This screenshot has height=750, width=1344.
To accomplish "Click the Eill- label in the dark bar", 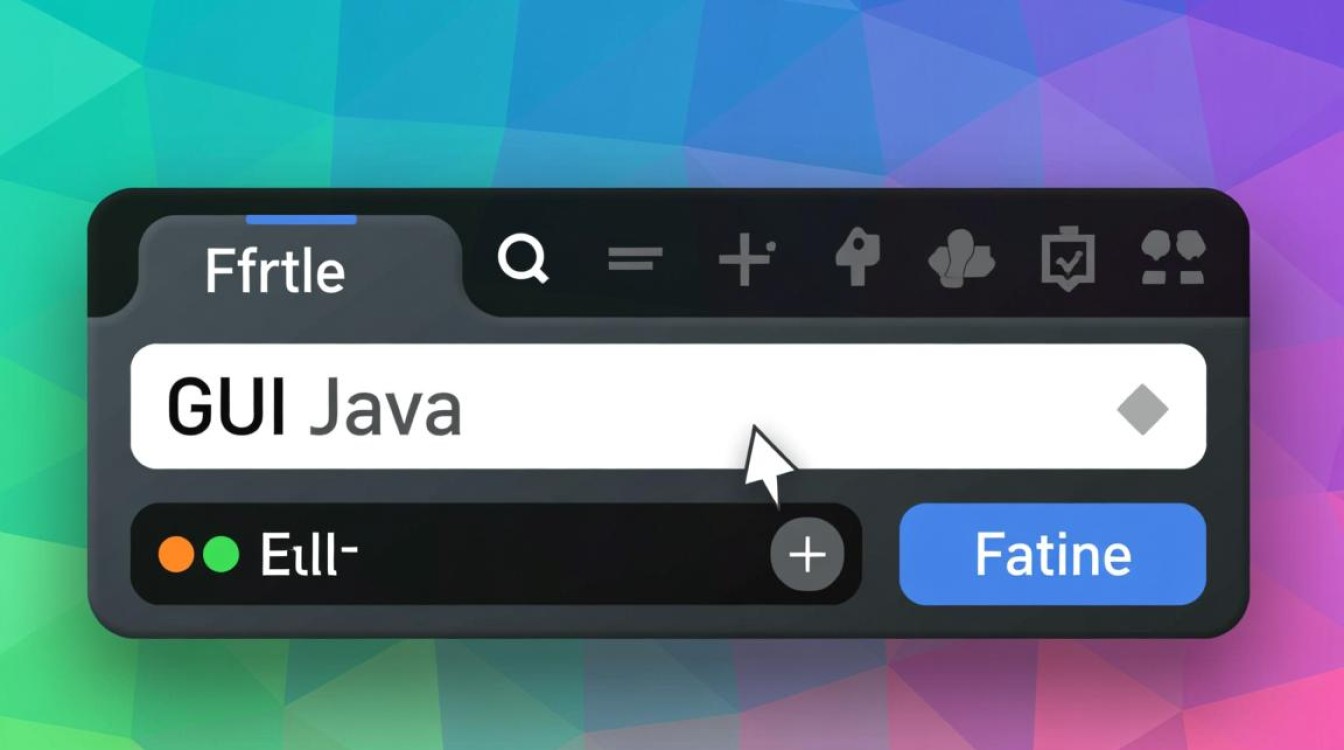I will coord(308,555).
